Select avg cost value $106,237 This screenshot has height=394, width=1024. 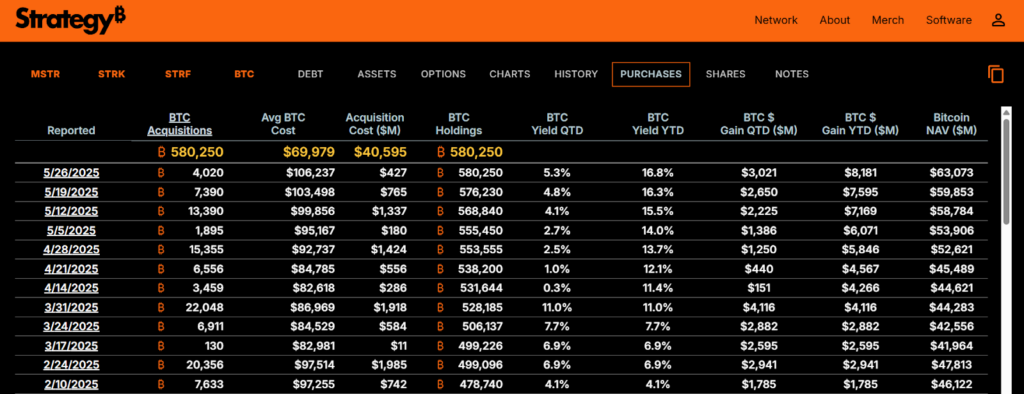(x=310, y=173)
